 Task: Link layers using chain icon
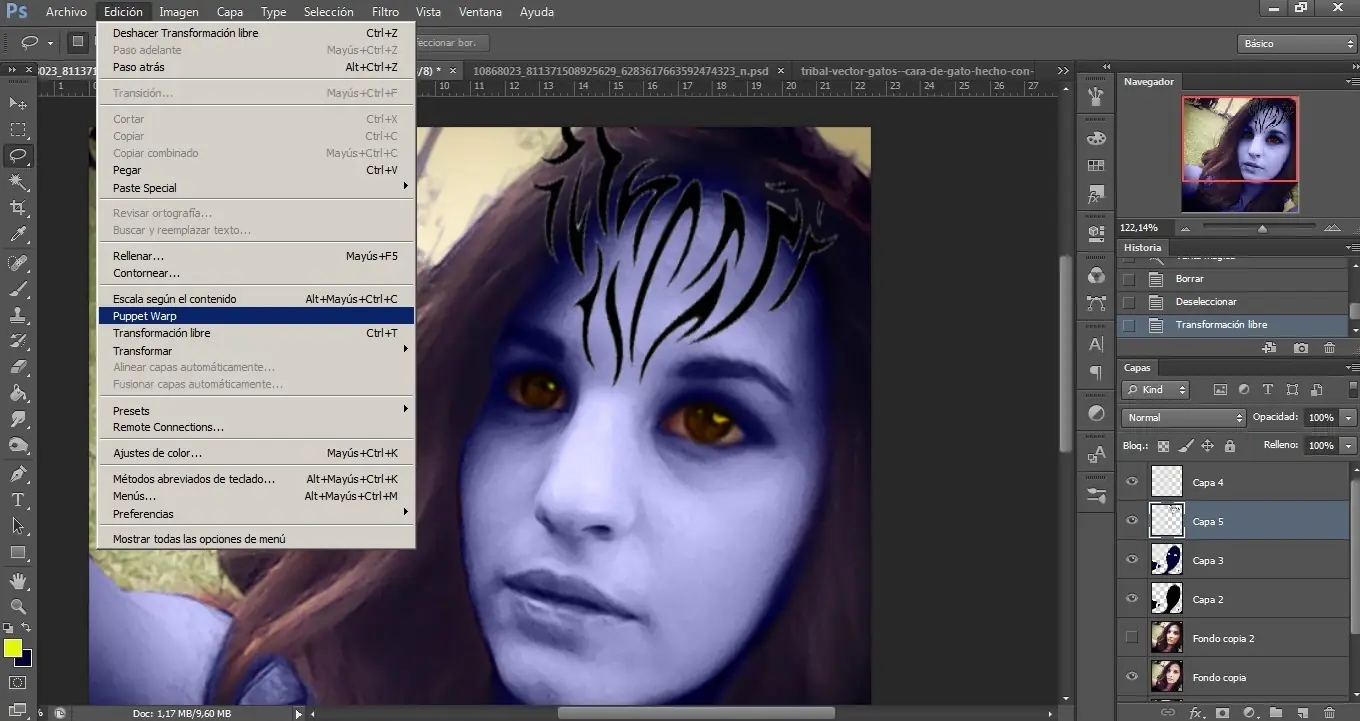pyautogui.click(x=1167, y=713)
